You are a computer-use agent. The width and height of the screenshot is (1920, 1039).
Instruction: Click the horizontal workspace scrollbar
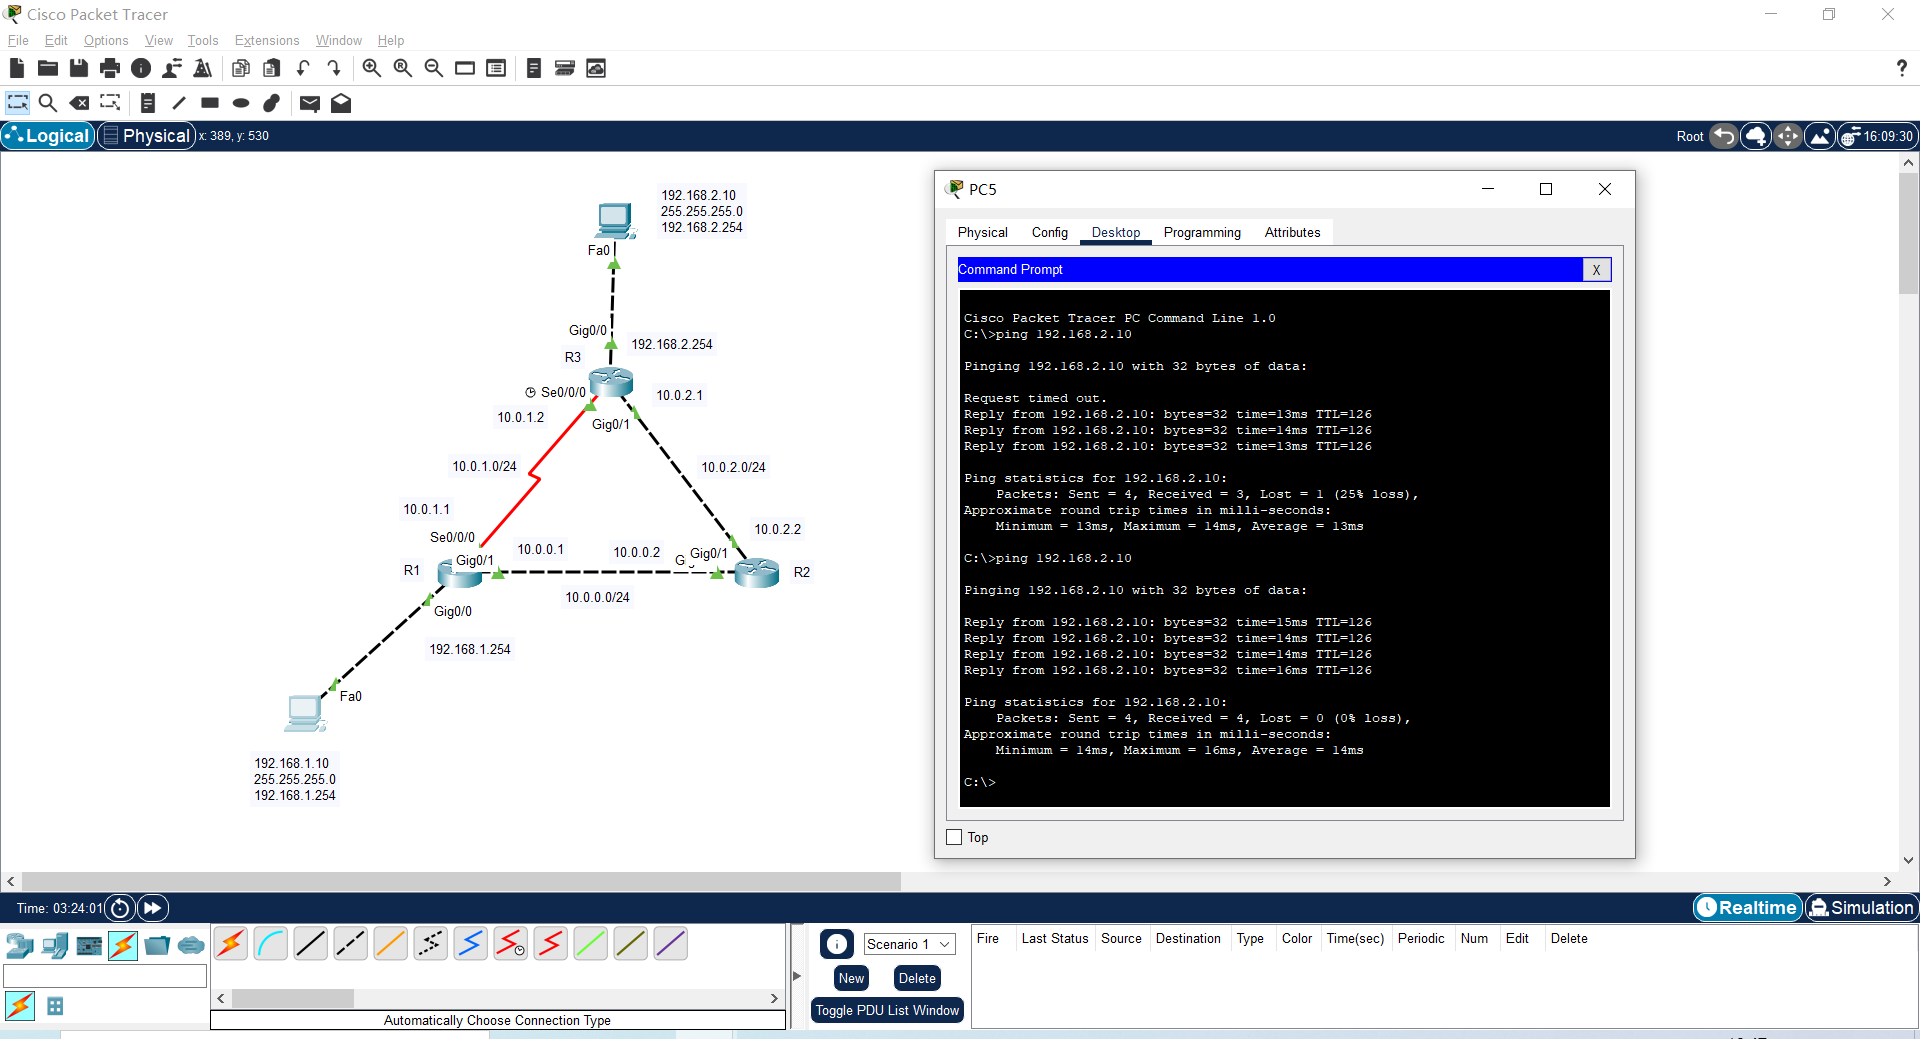click(x=461, y=881)
